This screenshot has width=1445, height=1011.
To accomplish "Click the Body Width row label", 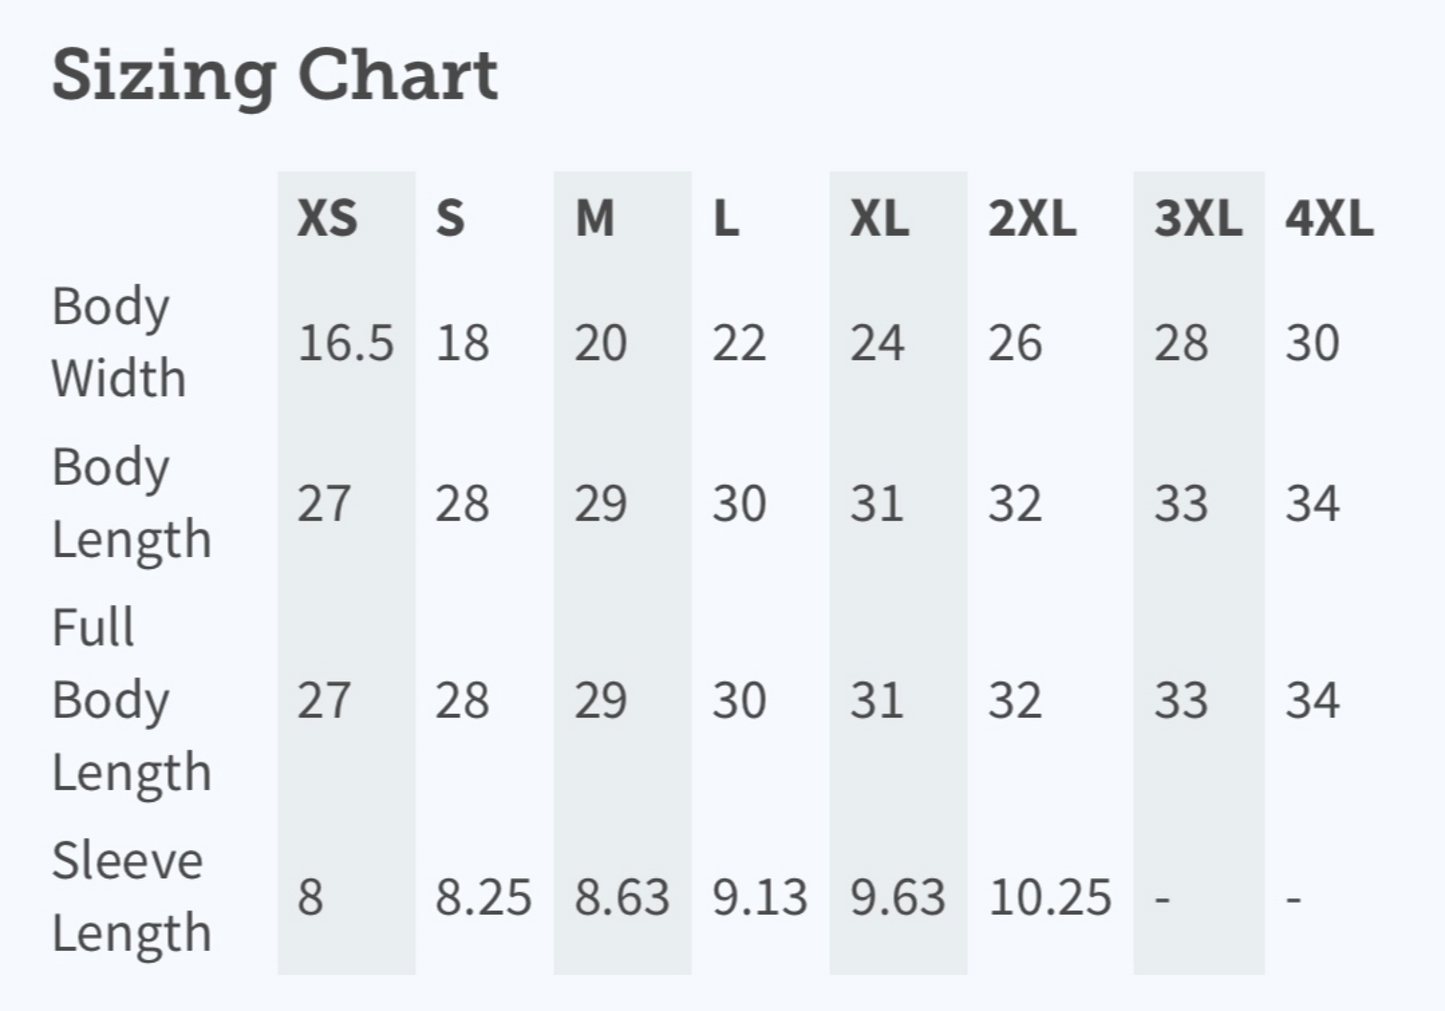I will coord(118,342).
